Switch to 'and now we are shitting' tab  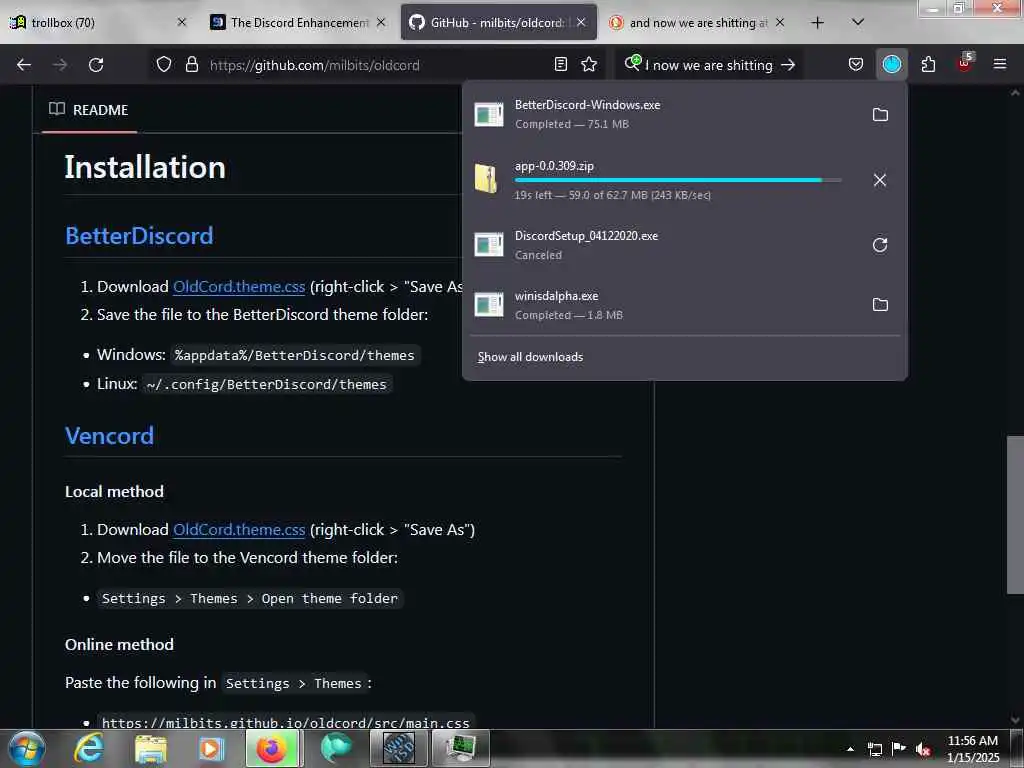pyautogui.click(x=697, y=22)
